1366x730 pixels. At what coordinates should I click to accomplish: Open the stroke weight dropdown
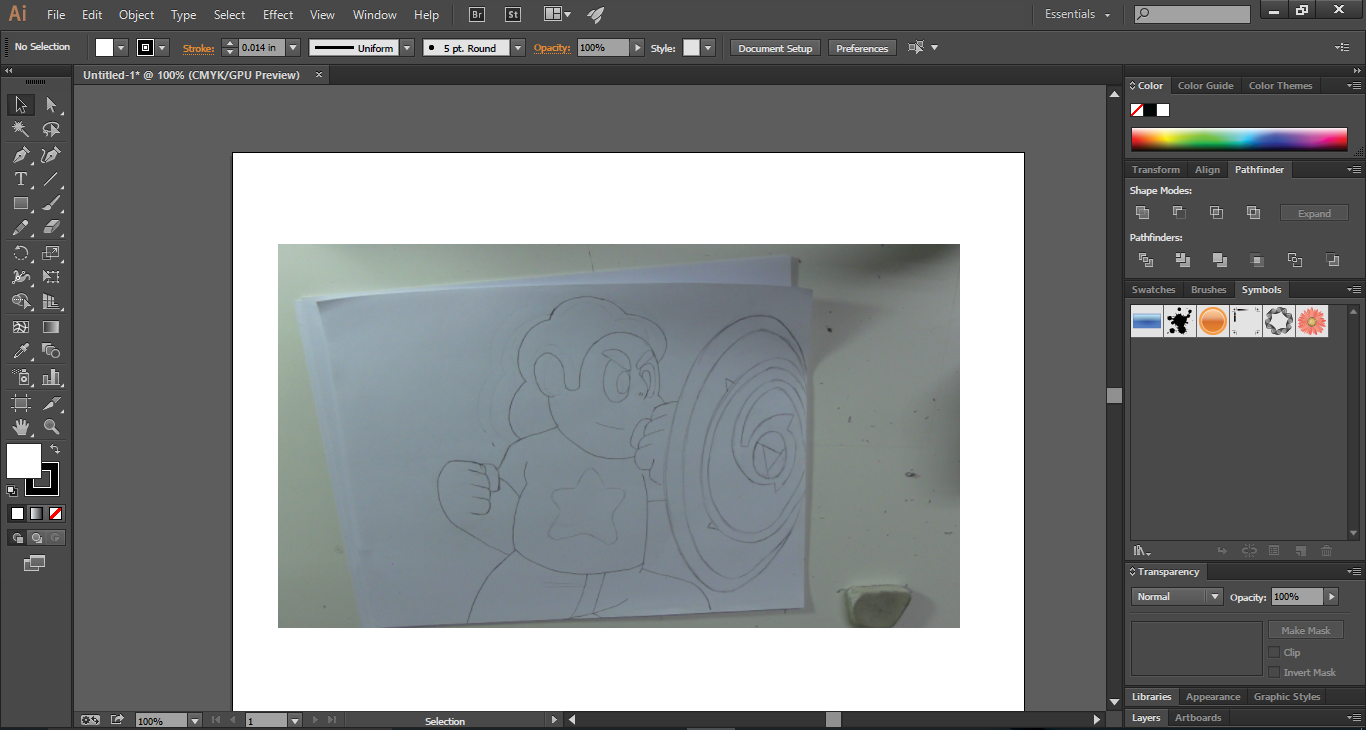pyautogui.click(x=293, y=48)
